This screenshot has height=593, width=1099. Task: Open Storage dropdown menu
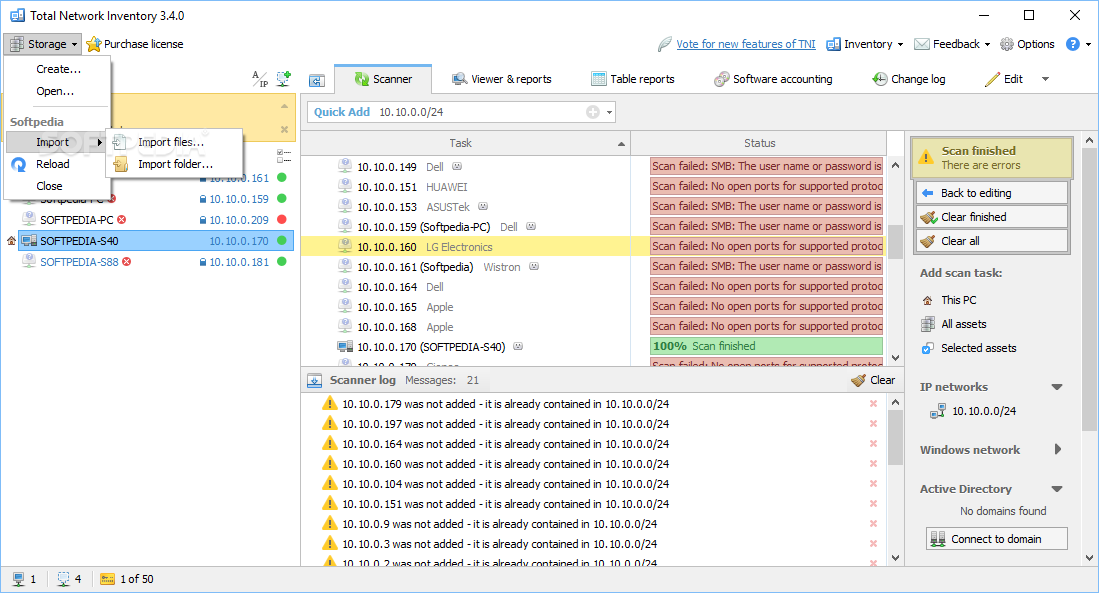click(43, 43)
